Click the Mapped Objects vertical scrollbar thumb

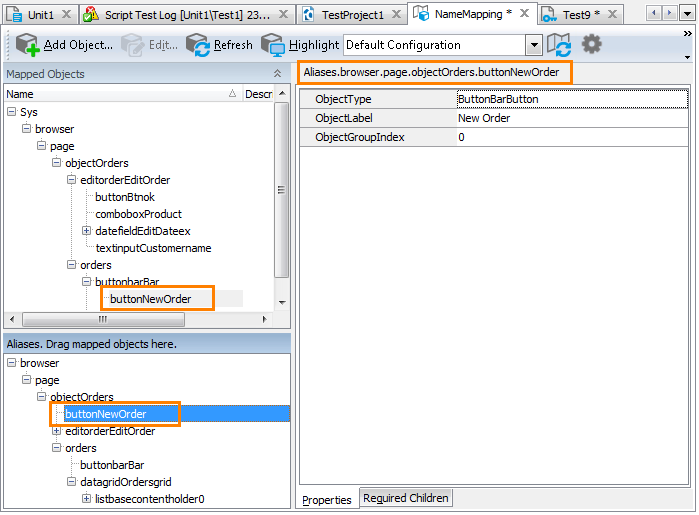coord(281,190)
